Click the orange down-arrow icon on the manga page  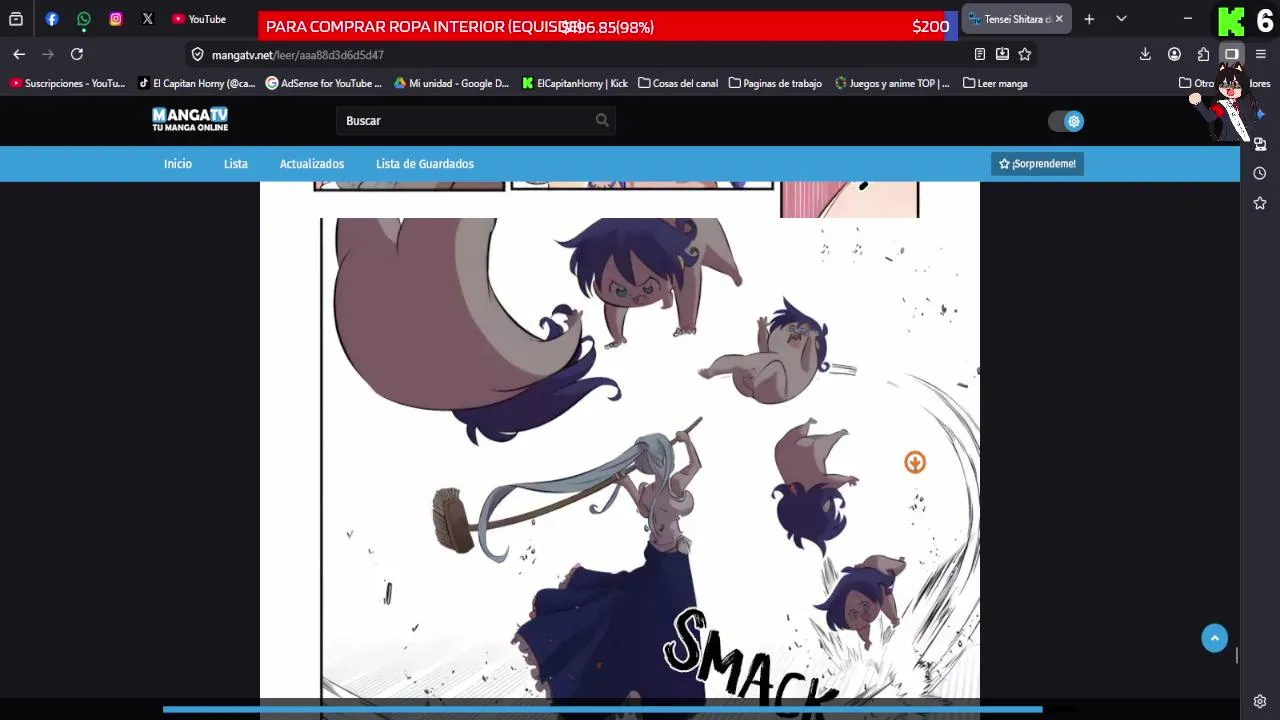[915, 462]
